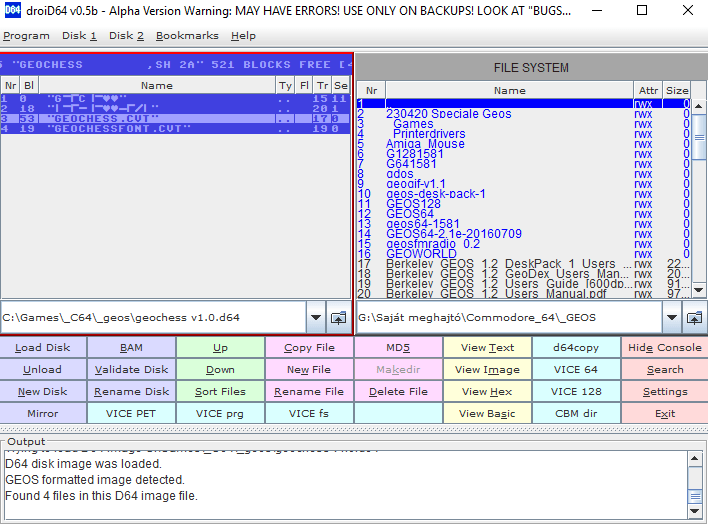Screen dimensions: 708x524
Task: Expand the right directory path dropdown
Action: (670, 318)
